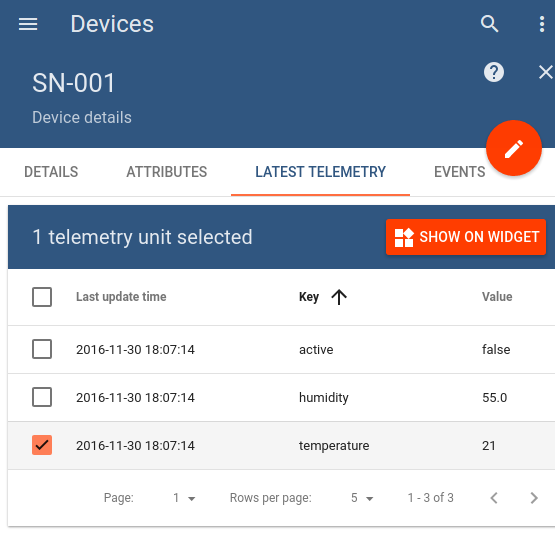Go to the previous page arrow
This screenshot has height=534, width=555.
[494, 498]
